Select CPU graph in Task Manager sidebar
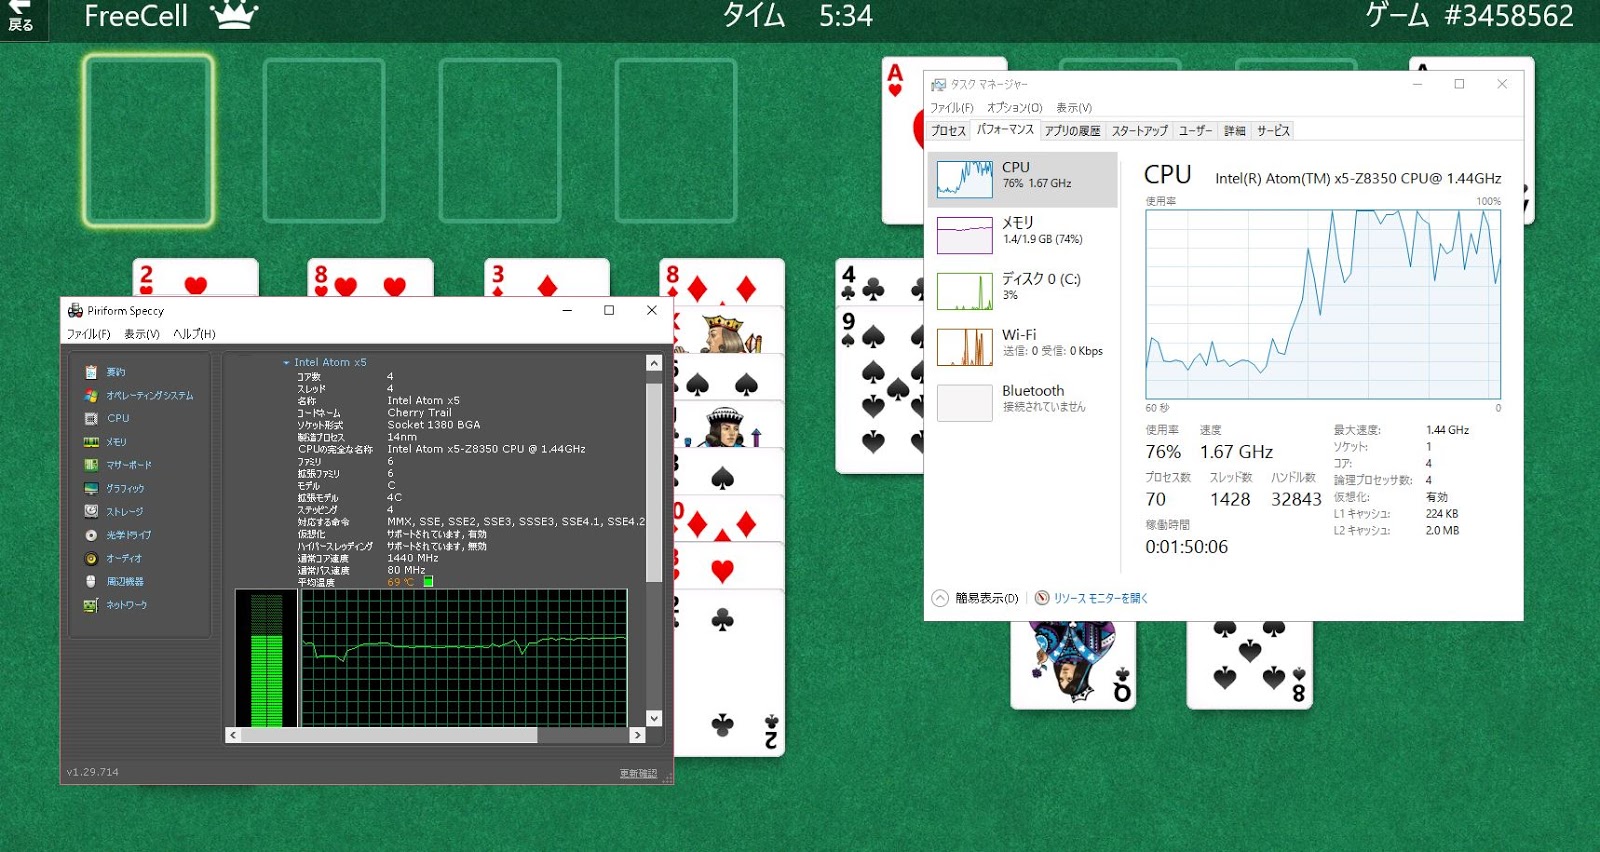The image size is (1600, 852). tap(1022, 179)
